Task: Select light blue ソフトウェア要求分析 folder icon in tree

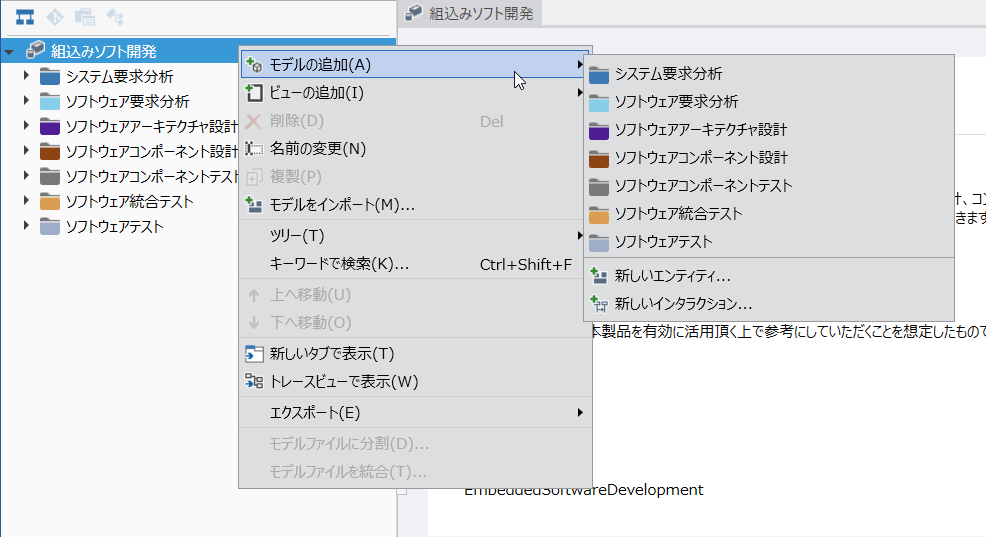Action: 50,102
